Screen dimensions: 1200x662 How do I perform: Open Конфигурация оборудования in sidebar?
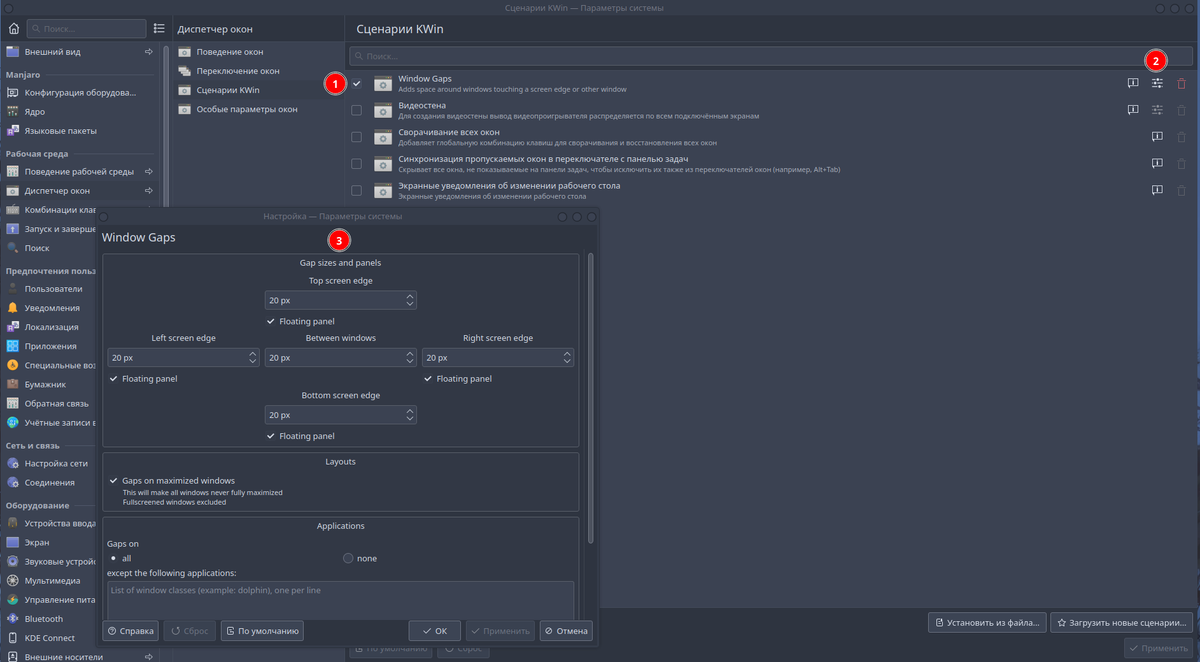[x=79, y=93]
